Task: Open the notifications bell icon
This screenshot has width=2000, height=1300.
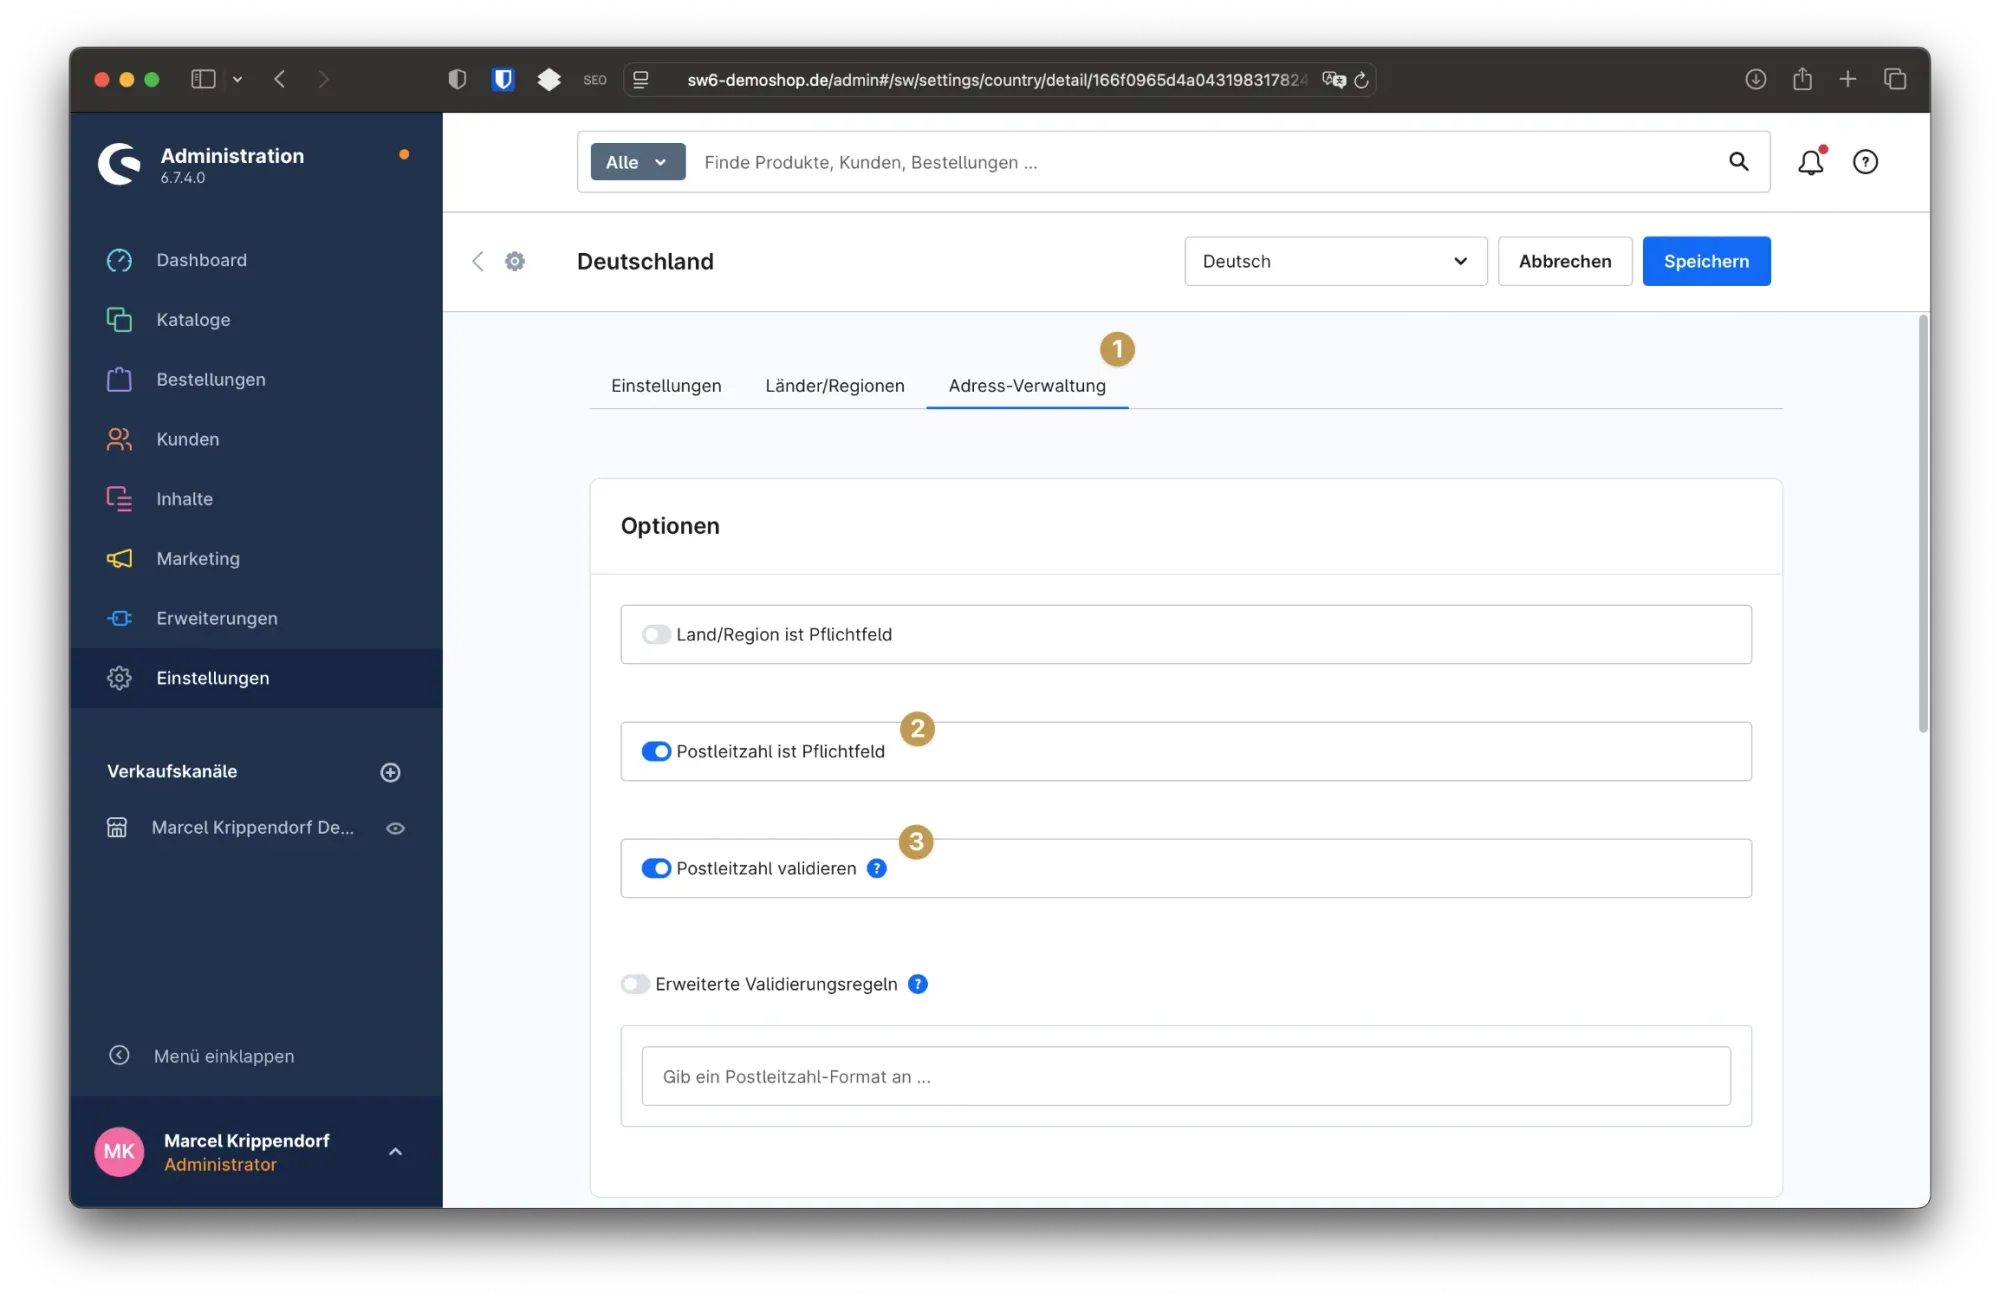Action: click(x=1810, y=162)
